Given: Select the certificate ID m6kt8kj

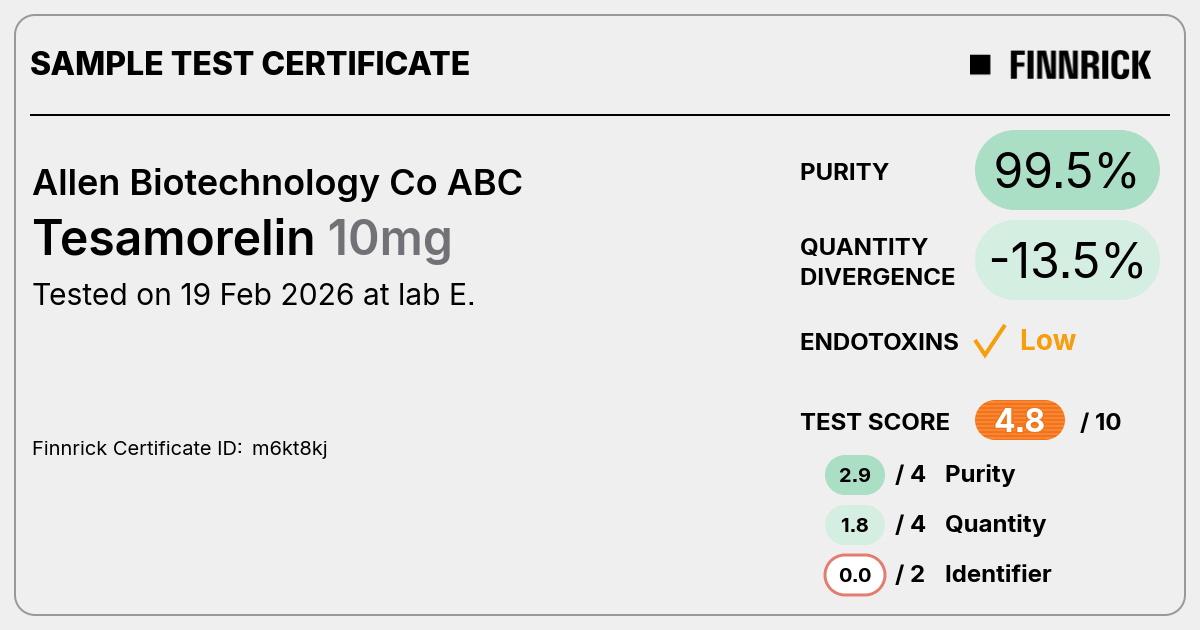Looking at the screenshot, I should pyautogui.click(x=289, y=448).
